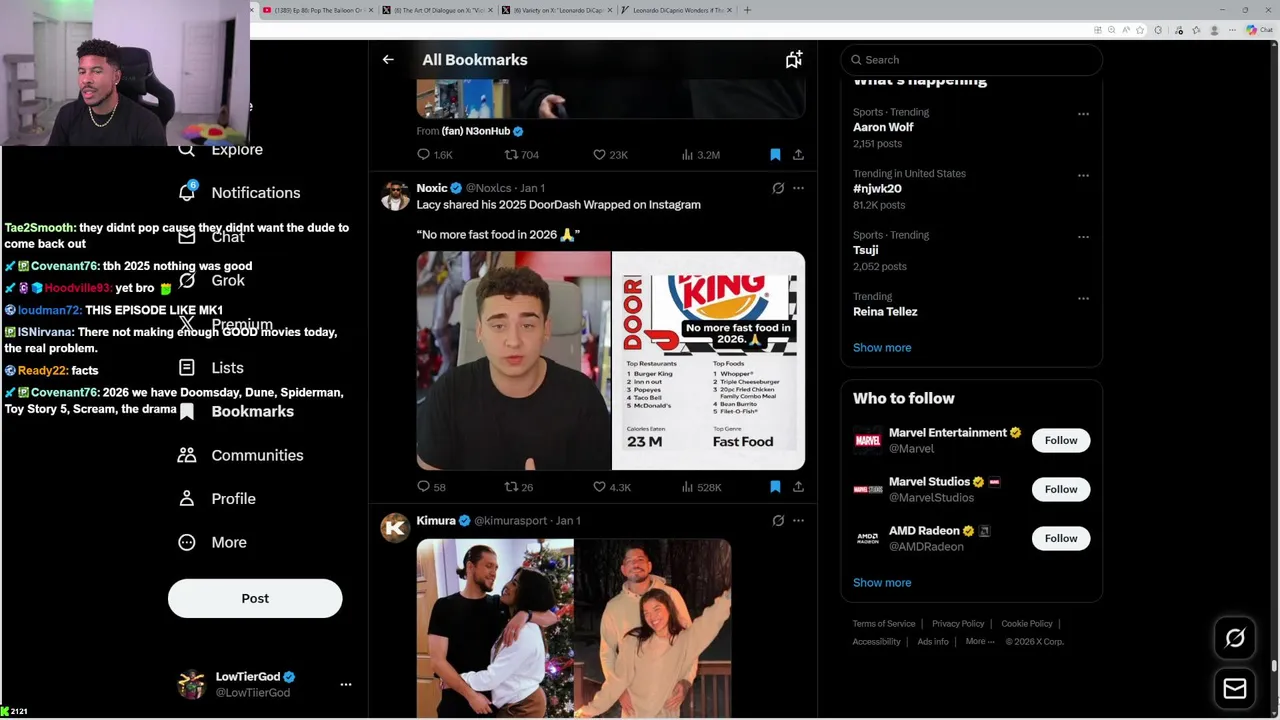
Task: Open the more menu on the Kimura post
Action: tap(798, 521)
